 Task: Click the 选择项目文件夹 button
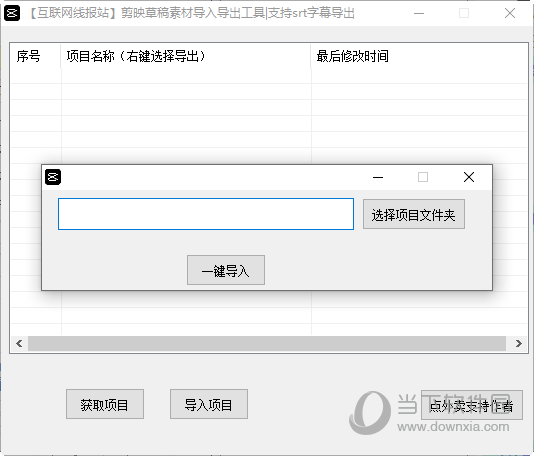(414, 214)
